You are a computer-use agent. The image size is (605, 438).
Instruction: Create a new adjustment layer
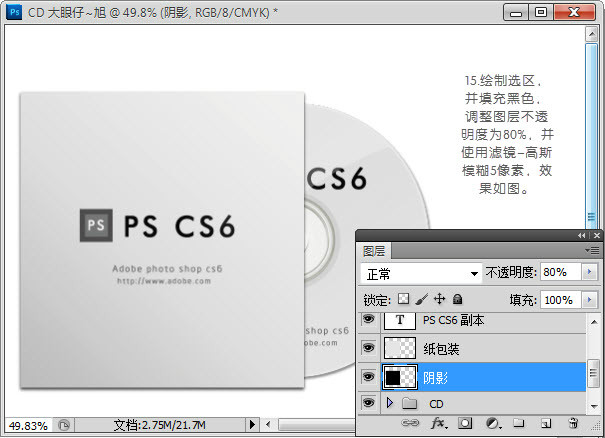492,424
